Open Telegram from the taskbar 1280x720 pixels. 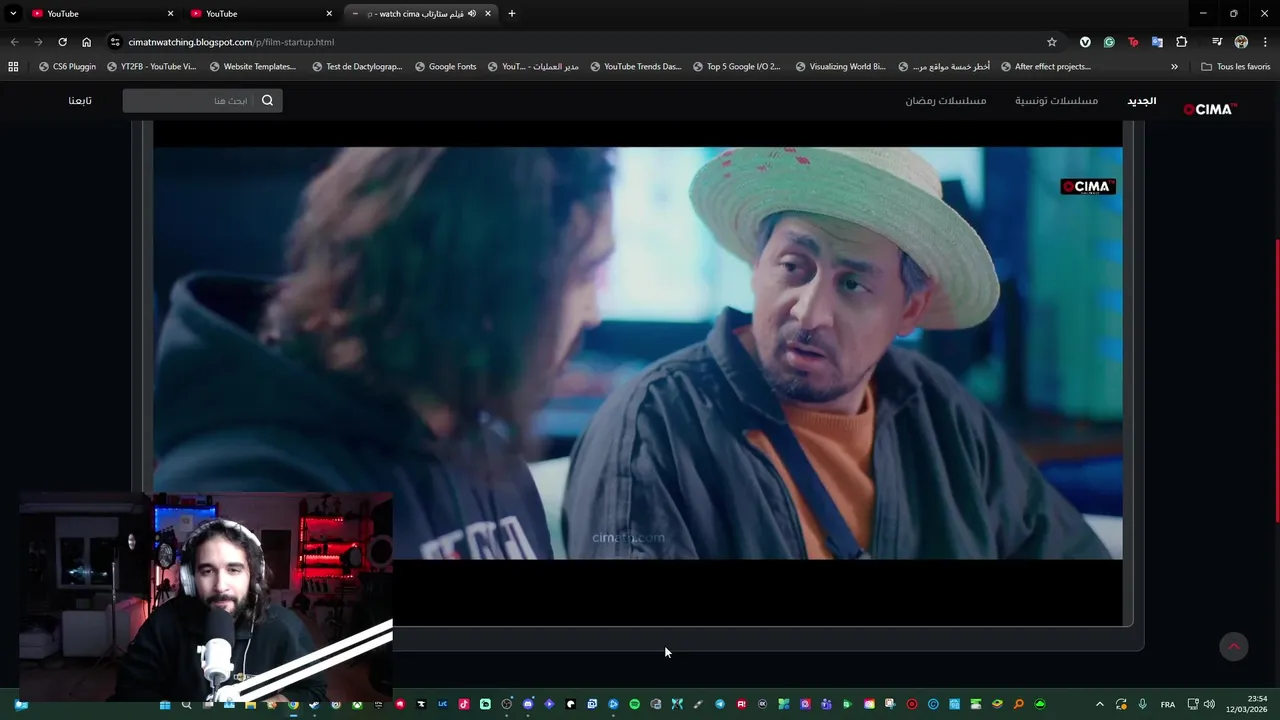720,704
